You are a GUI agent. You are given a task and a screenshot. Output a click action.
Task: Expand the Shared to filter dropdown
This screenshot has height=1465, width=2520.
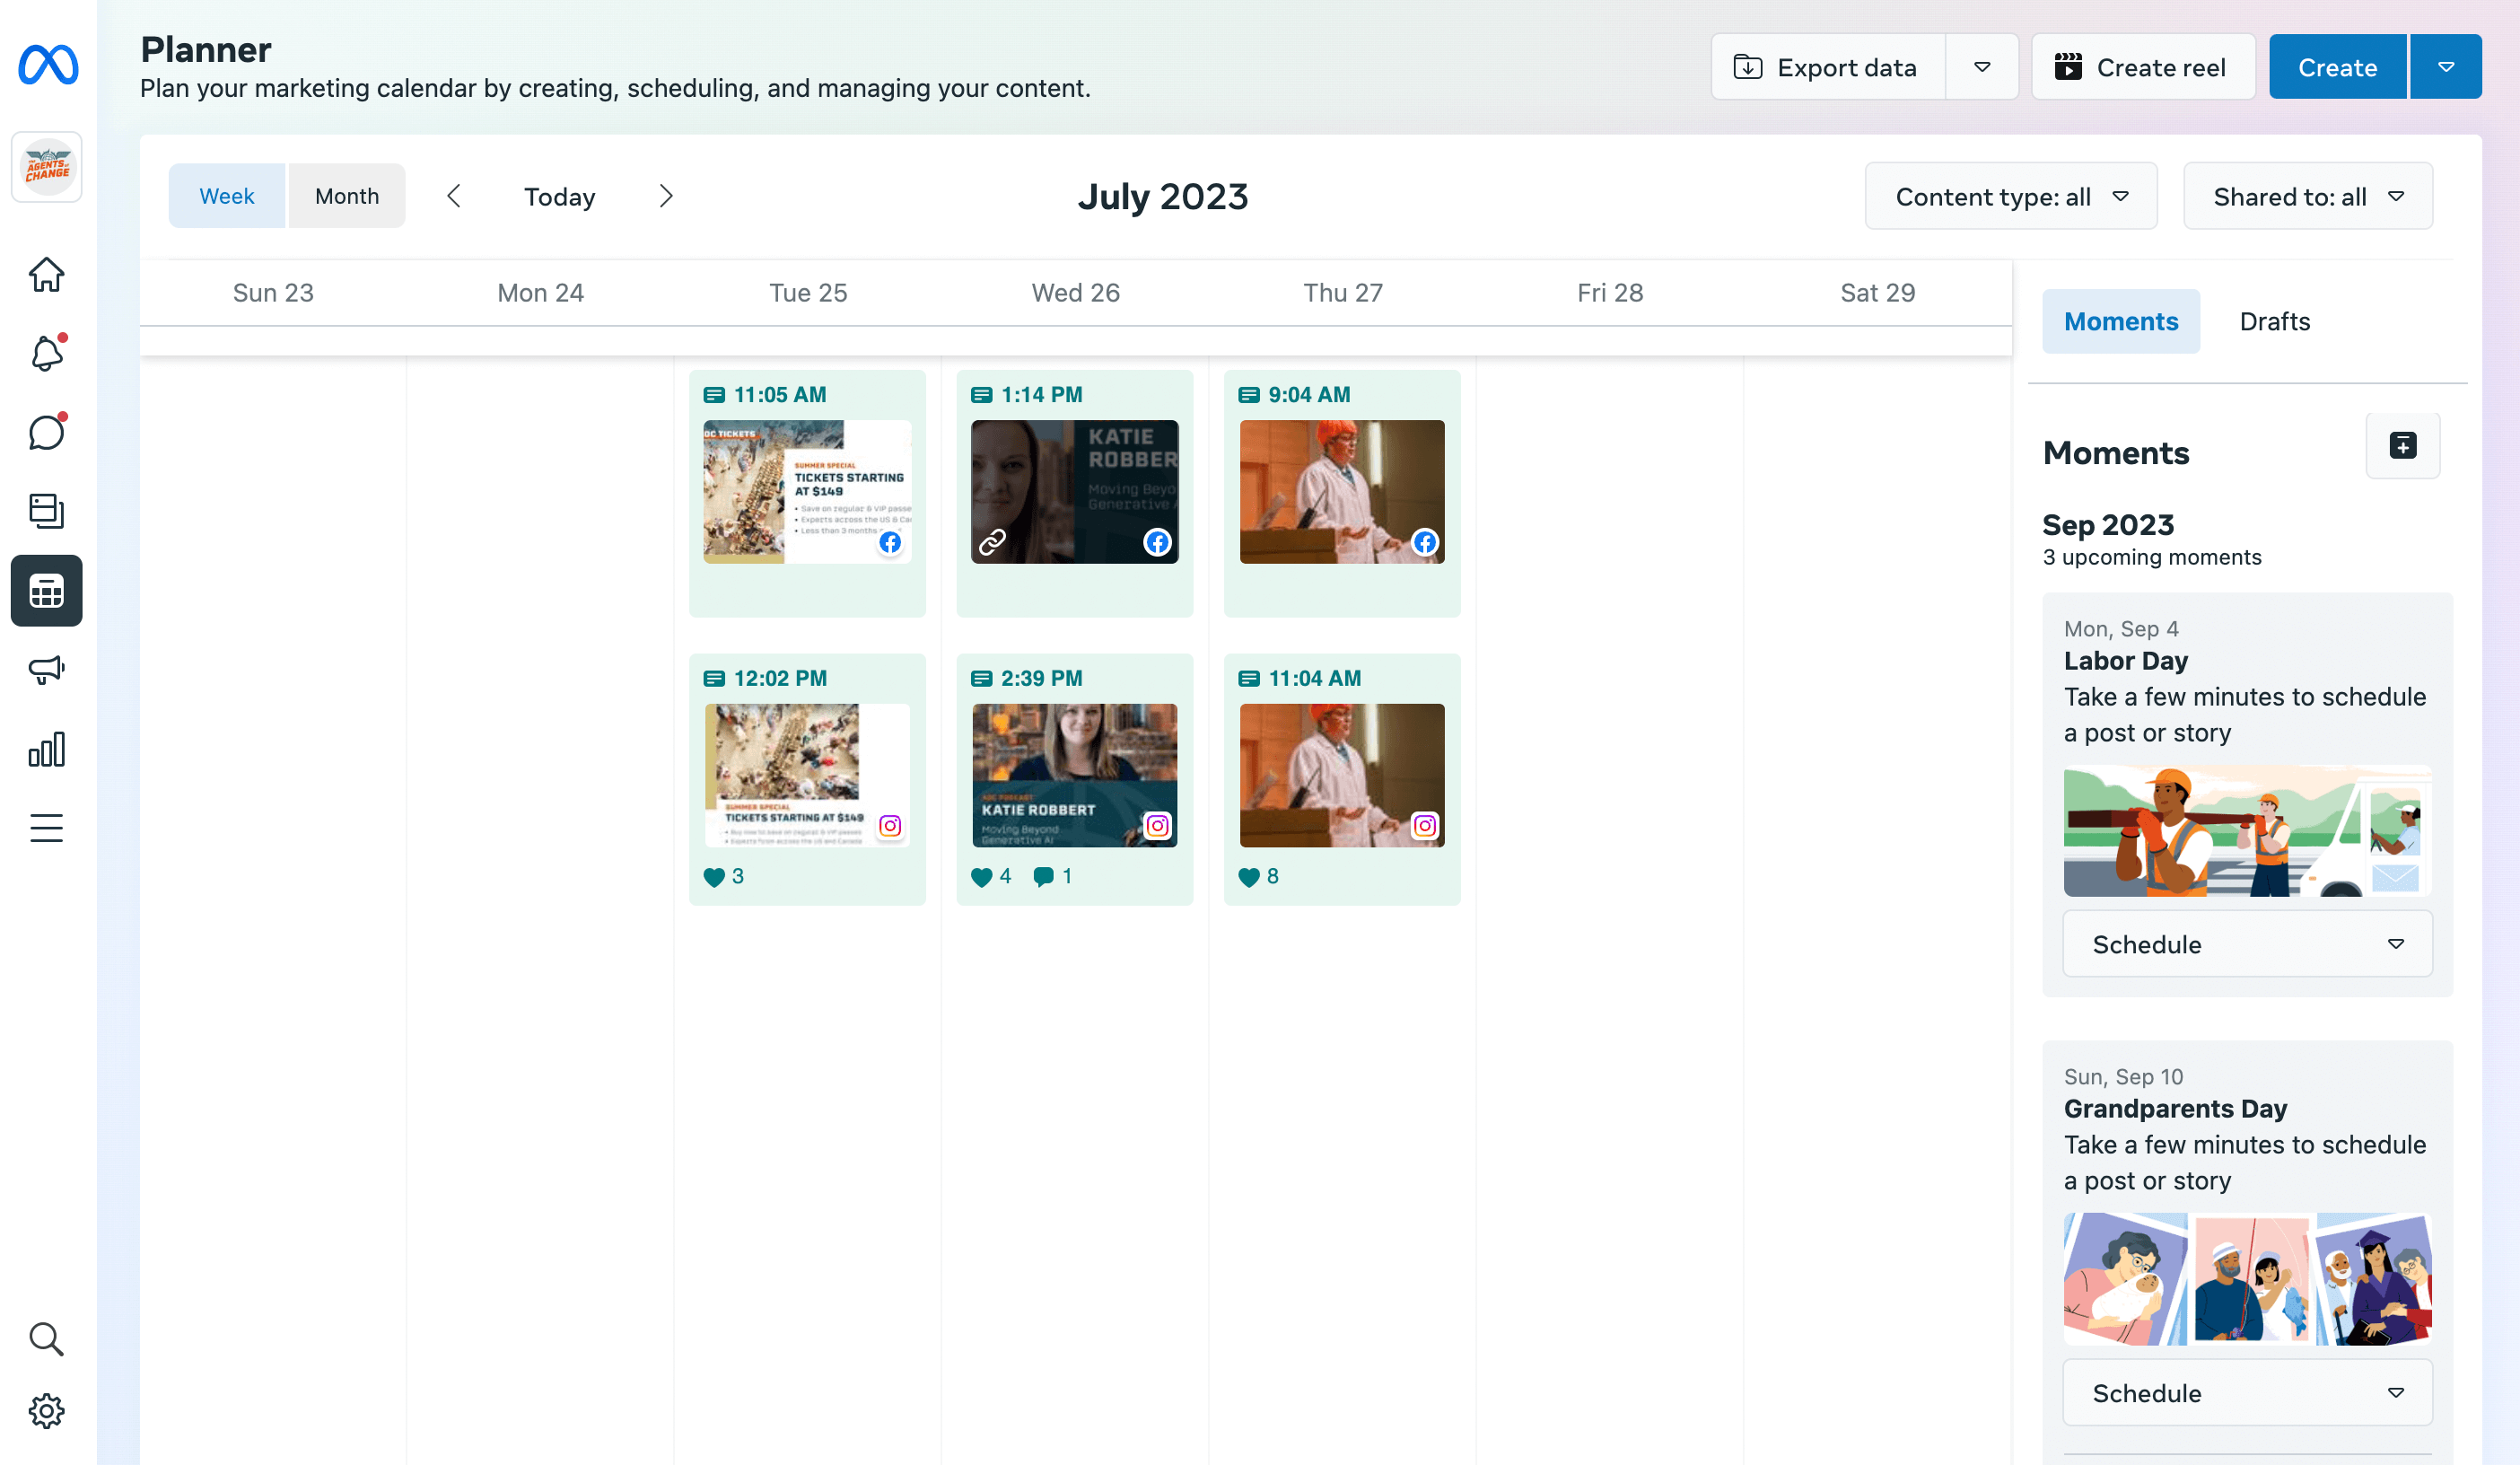[2307, 197]
